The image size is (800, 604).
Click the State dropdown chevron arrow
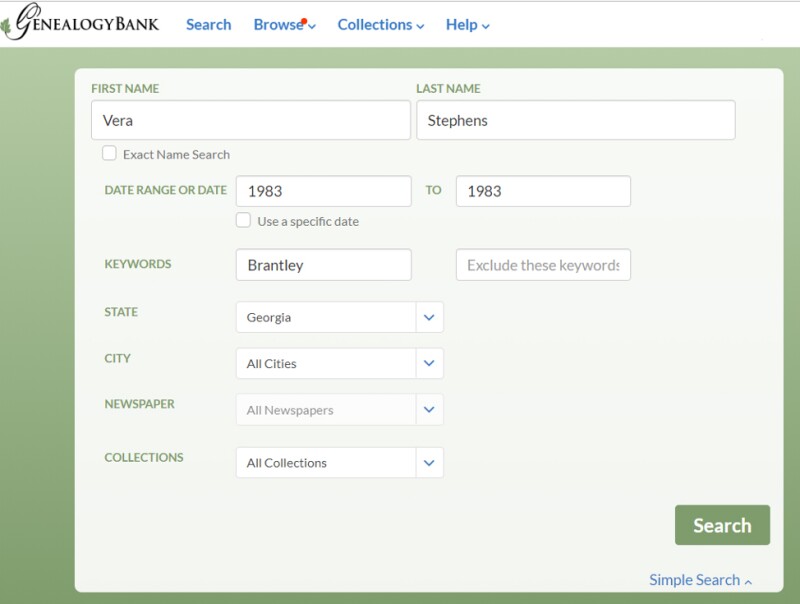coord(429,317)
